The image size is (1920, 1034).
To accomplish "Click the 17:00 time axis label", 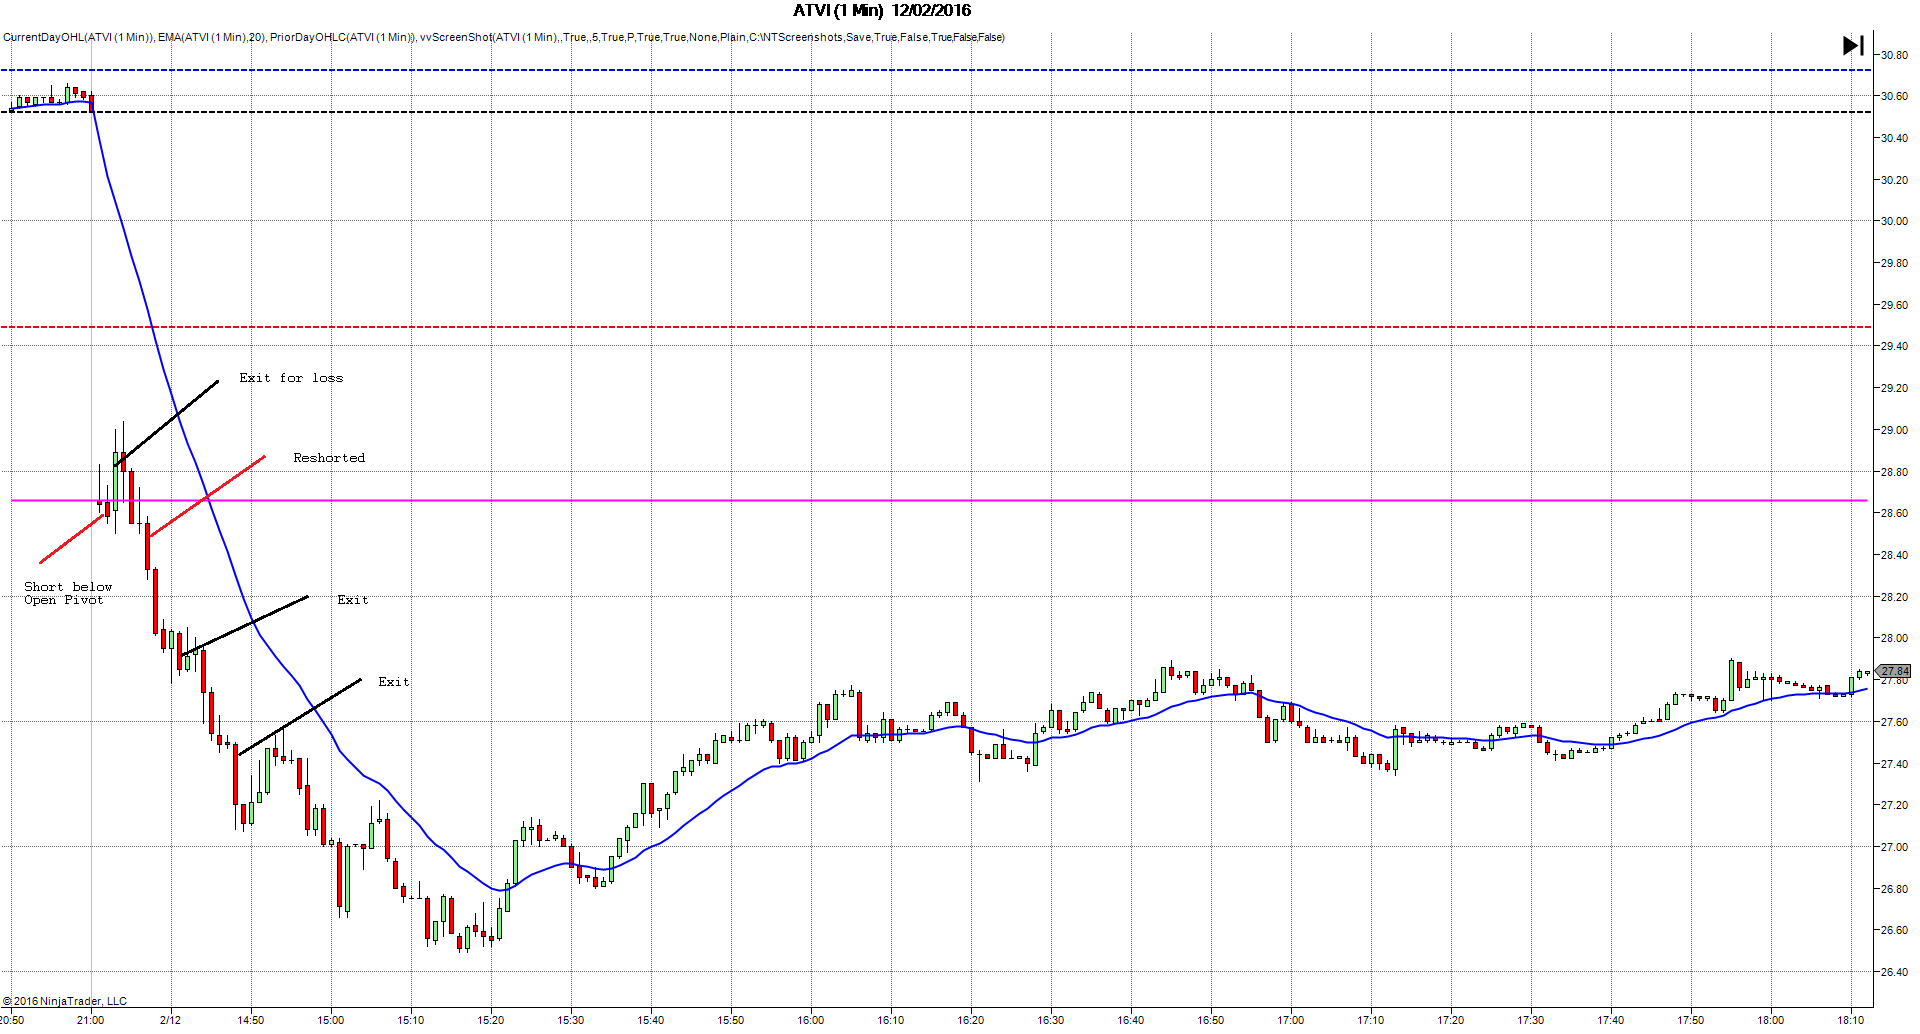I will tap(1291, 1020).
